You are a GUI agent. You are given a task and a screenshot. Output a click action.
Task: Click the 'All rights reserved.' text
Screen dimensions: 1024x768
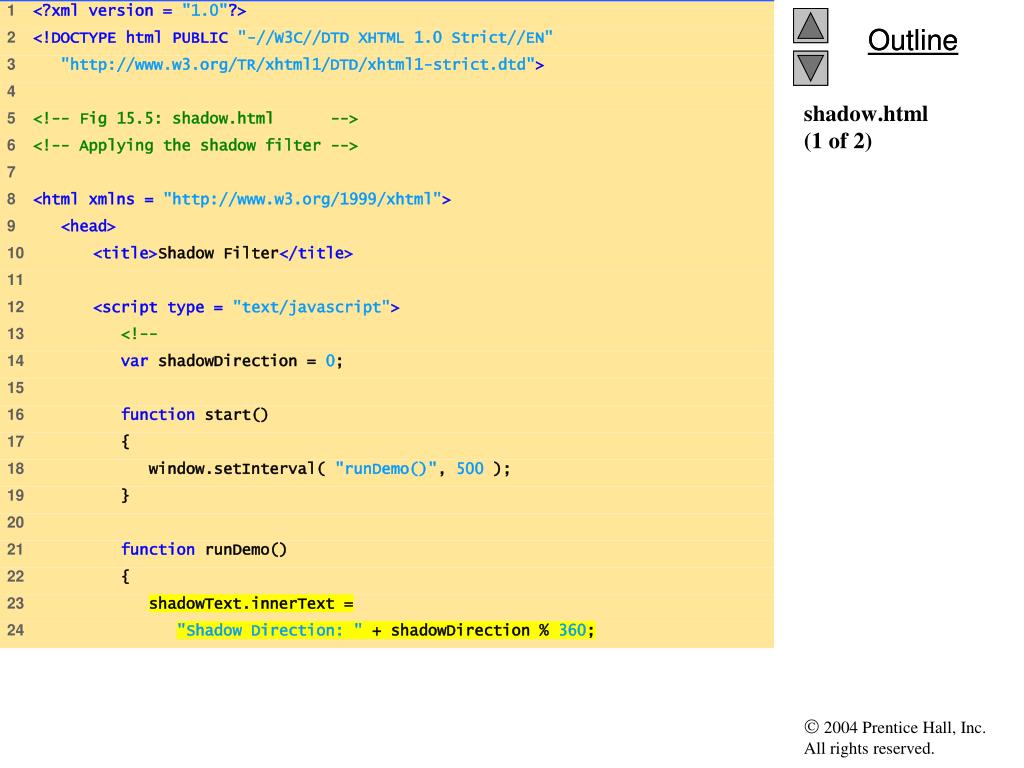click(x=869, y=748)
